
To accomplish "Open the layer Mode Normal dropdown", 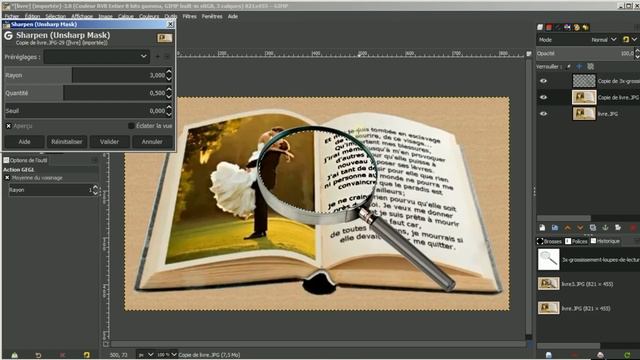I will 604,40.
